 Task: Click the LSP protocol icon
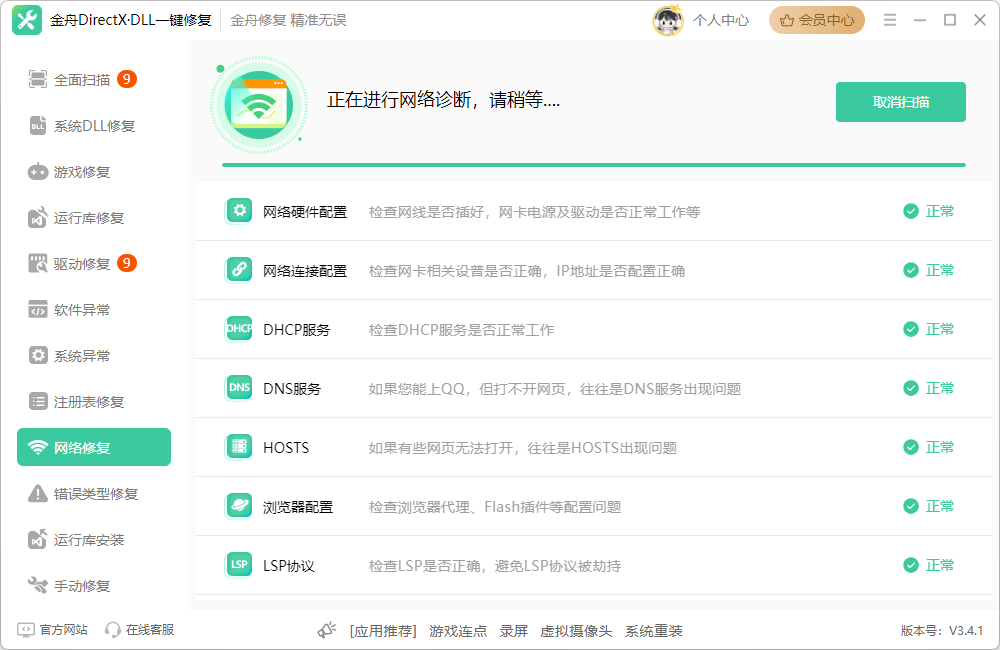[x=239, y=565]
